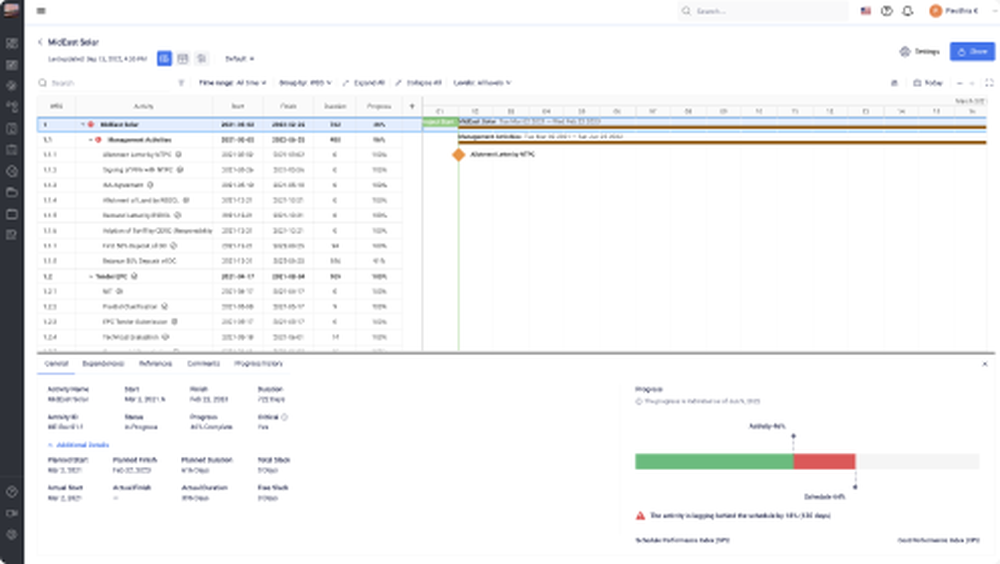
Task: Open the Levels dropdown
Action: point(482,83)
